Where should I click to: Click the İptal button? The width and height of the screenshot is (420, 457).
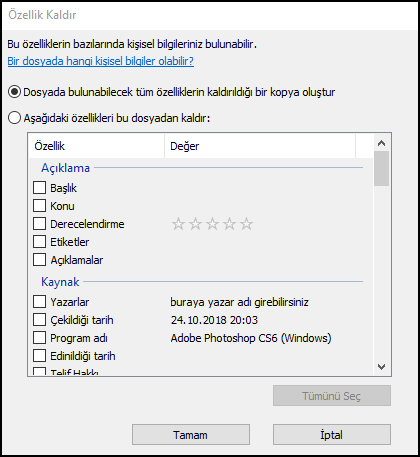(332, 435)
